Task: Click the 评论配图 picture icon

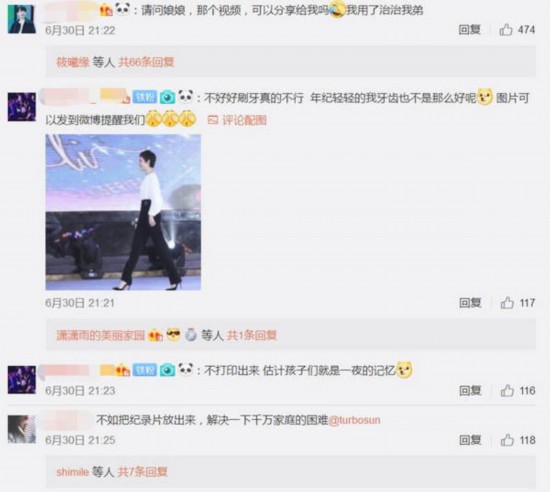Action: click(213, 120)
